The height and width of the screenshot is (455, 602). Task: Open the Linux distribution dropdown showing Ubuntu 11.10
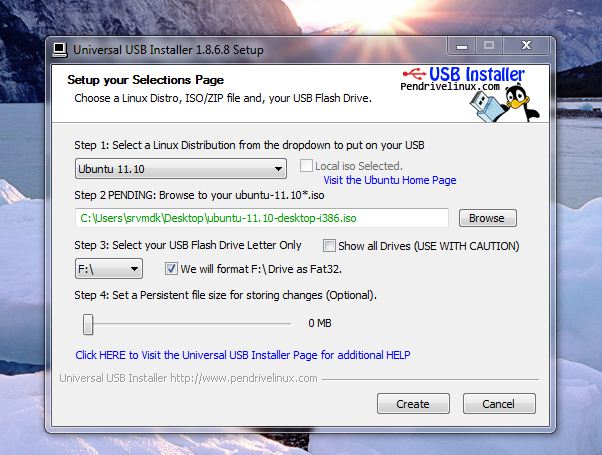(x=181, y=169)
